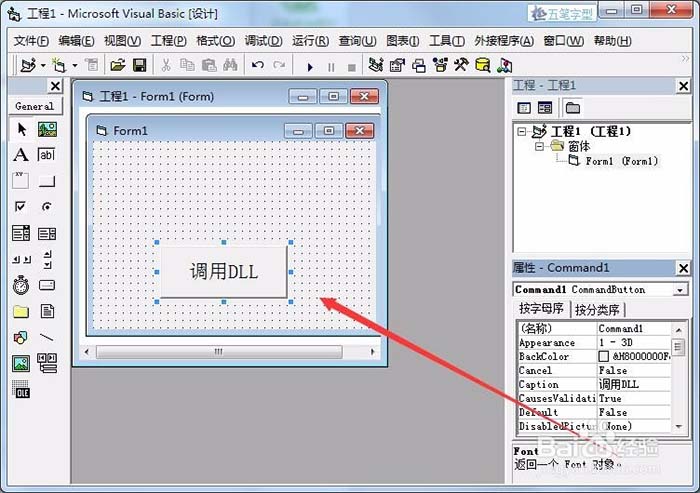Open the 工程(P) menu
This screenshot has width=700, height=493.
(168, 41)
